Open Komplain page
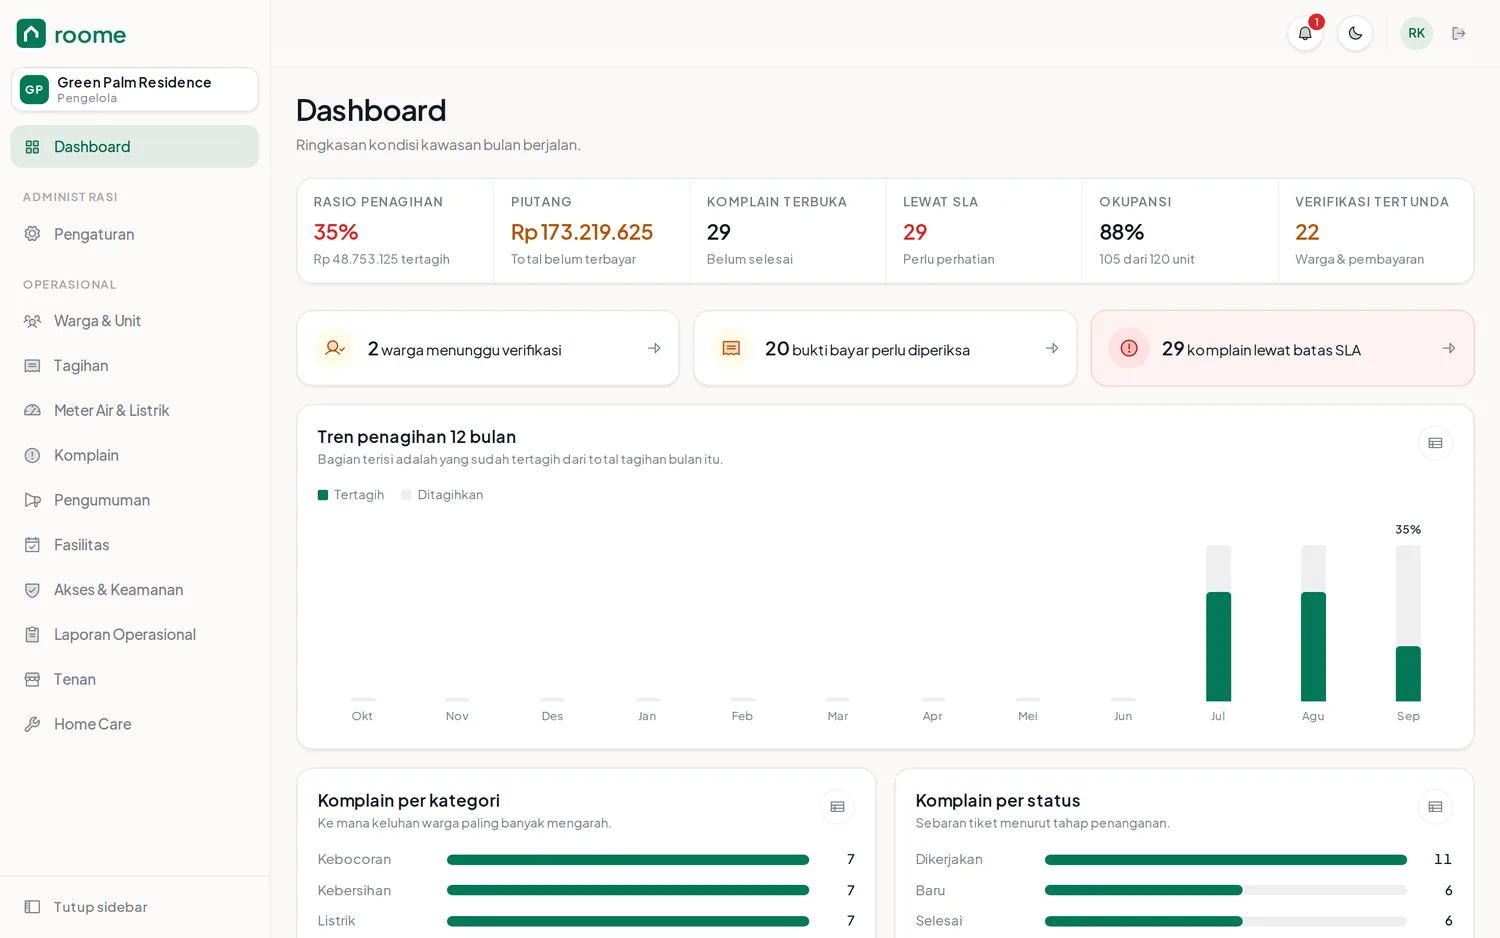Viewport: 1500px width, 938px height. coord(135,455)
